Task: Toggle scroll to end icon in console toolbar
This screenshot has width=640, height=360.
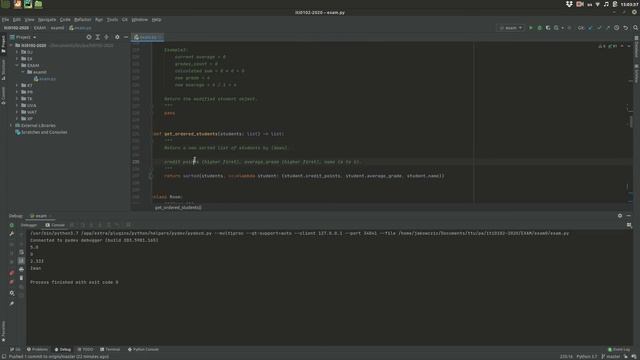Action: [x=21, y=260]
